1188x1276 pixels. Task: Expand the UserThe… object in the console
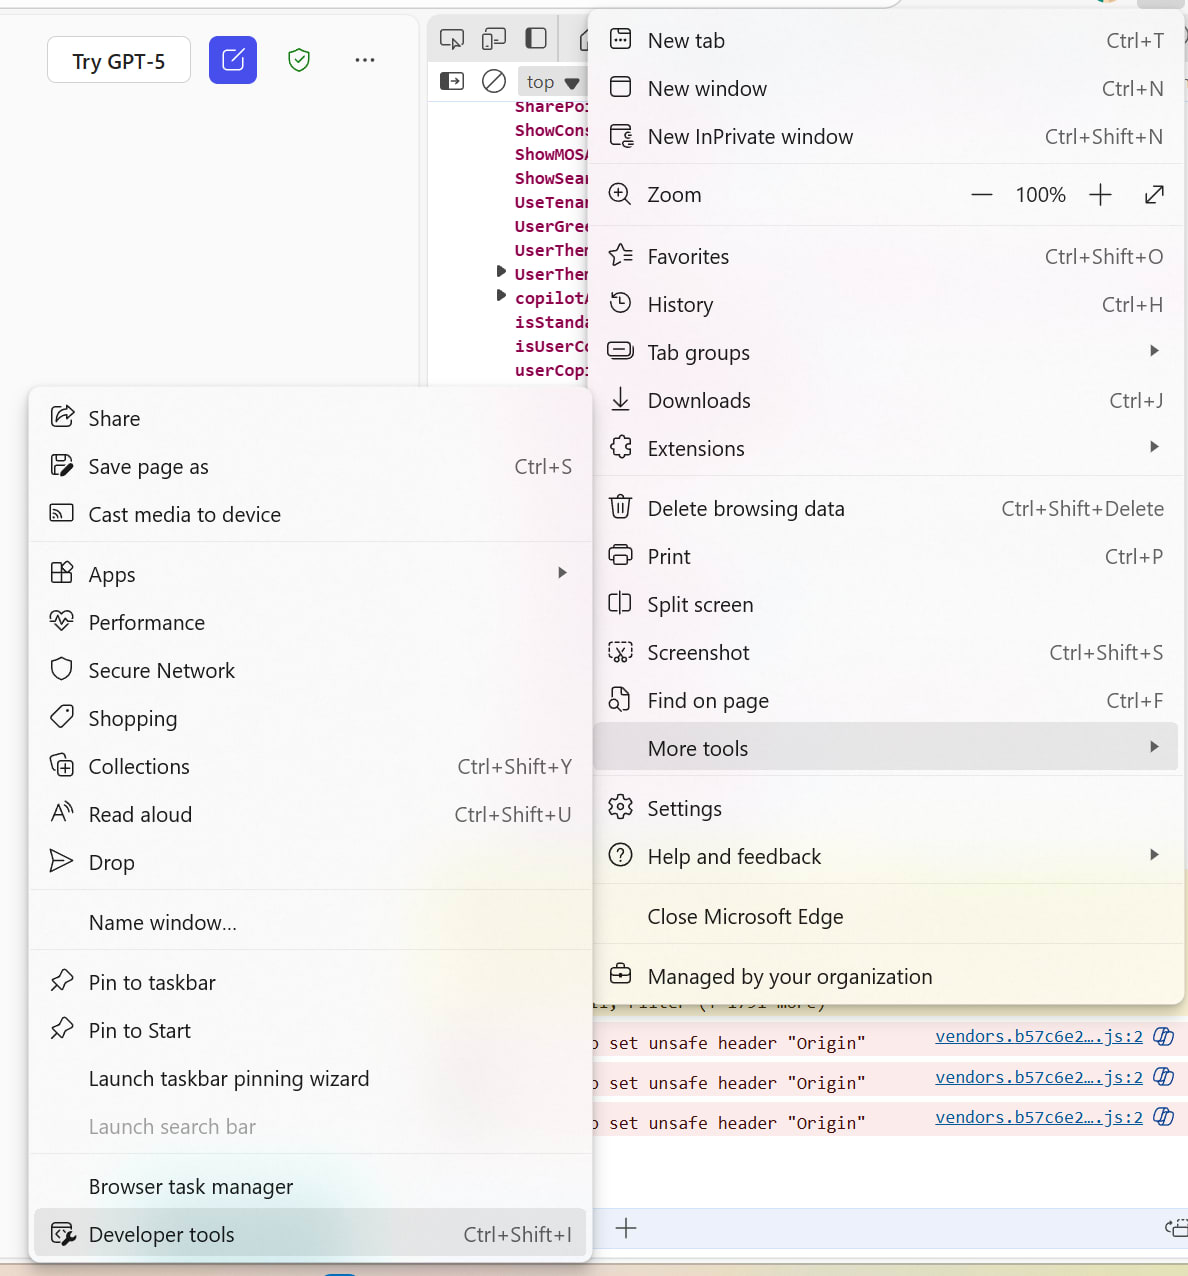pos(501,270)
